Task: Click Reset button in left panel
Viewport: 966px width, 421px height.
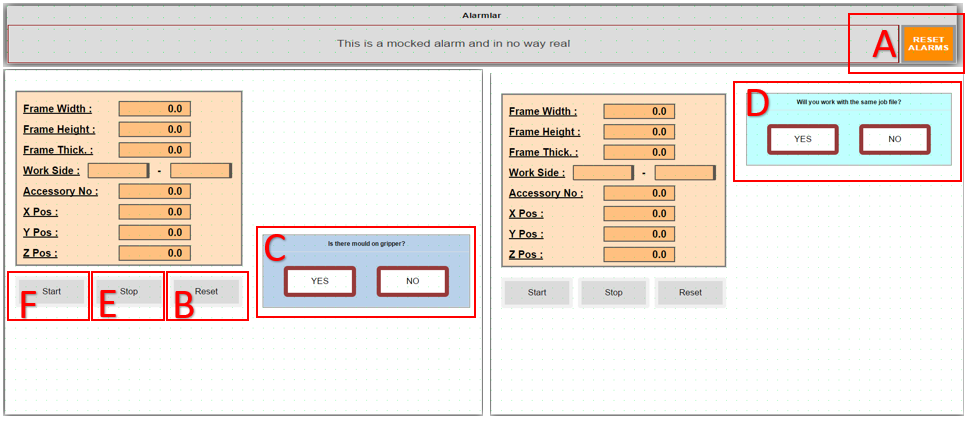Action: pyautogui.click(x=206, y=292)
